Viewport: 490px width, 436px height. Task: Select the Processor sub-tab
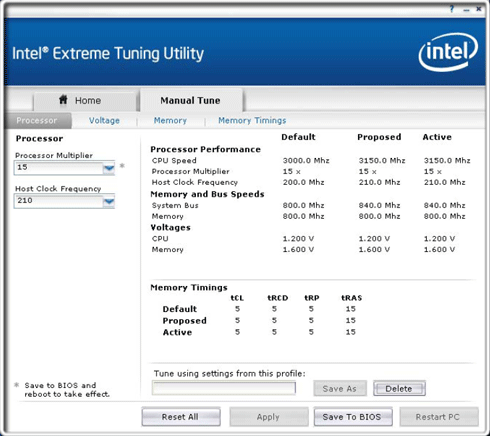point(37,120)
